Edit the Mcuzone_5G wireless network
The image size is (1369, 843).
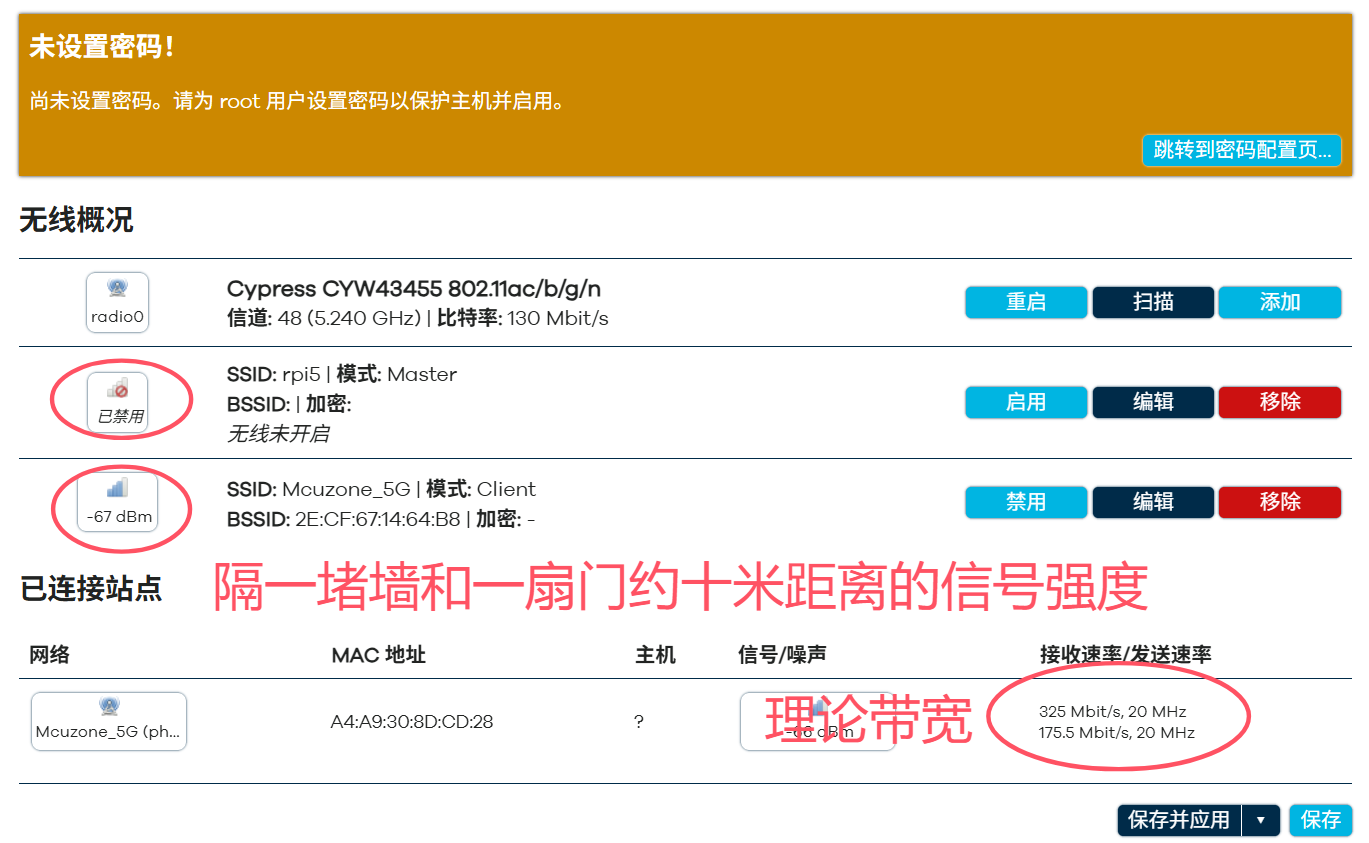coord(1152,502)
